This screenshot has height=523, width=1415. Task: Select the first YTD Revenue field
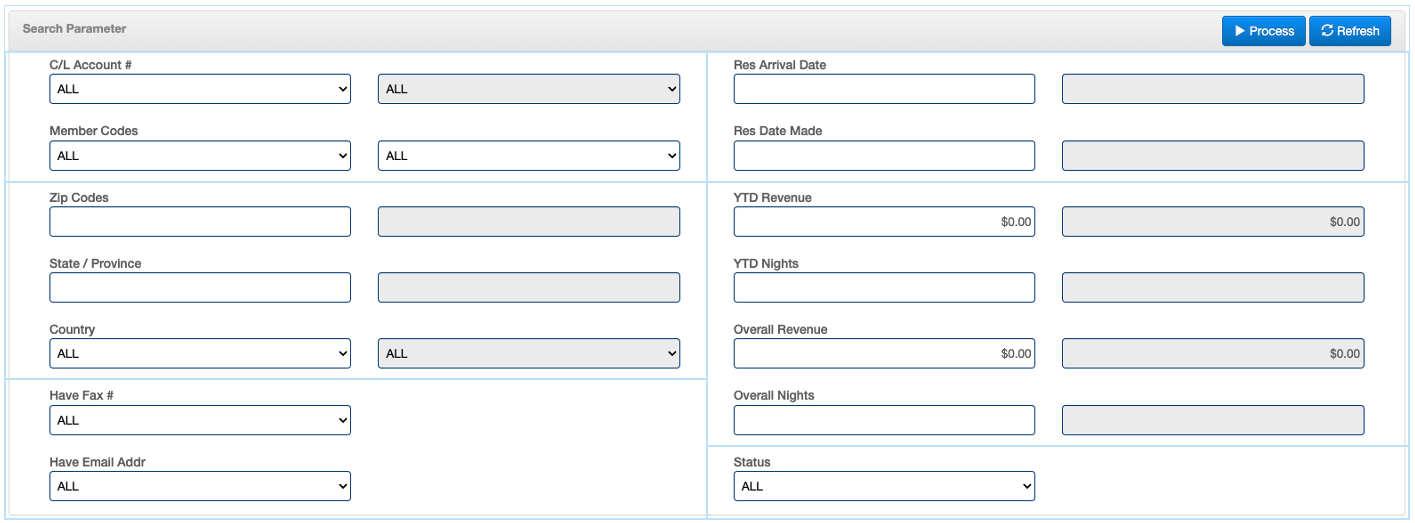click(x=884, y=222)
